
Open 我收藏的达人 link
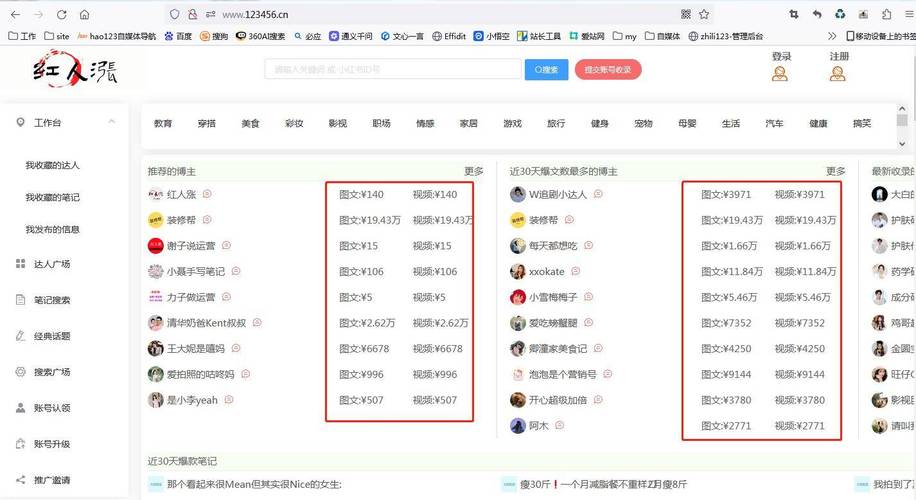(x=52, y=165)
